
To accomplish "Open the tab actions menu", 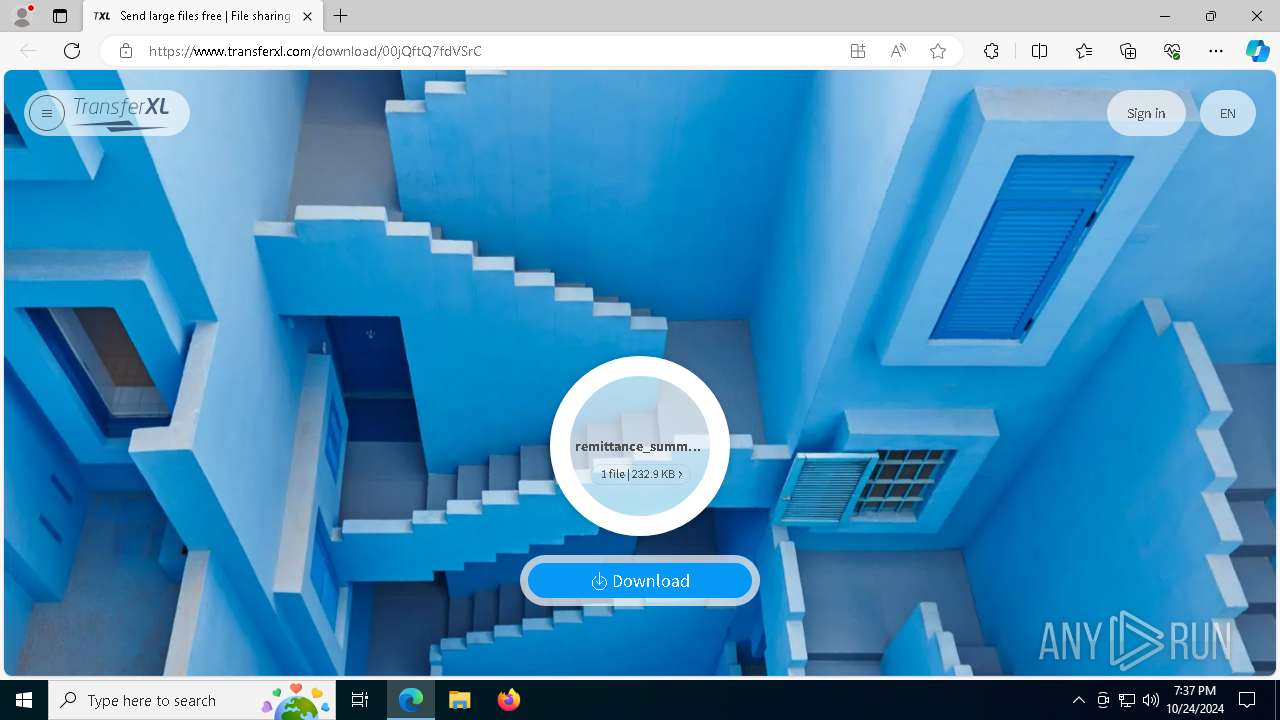I will [x=60, y=16].
